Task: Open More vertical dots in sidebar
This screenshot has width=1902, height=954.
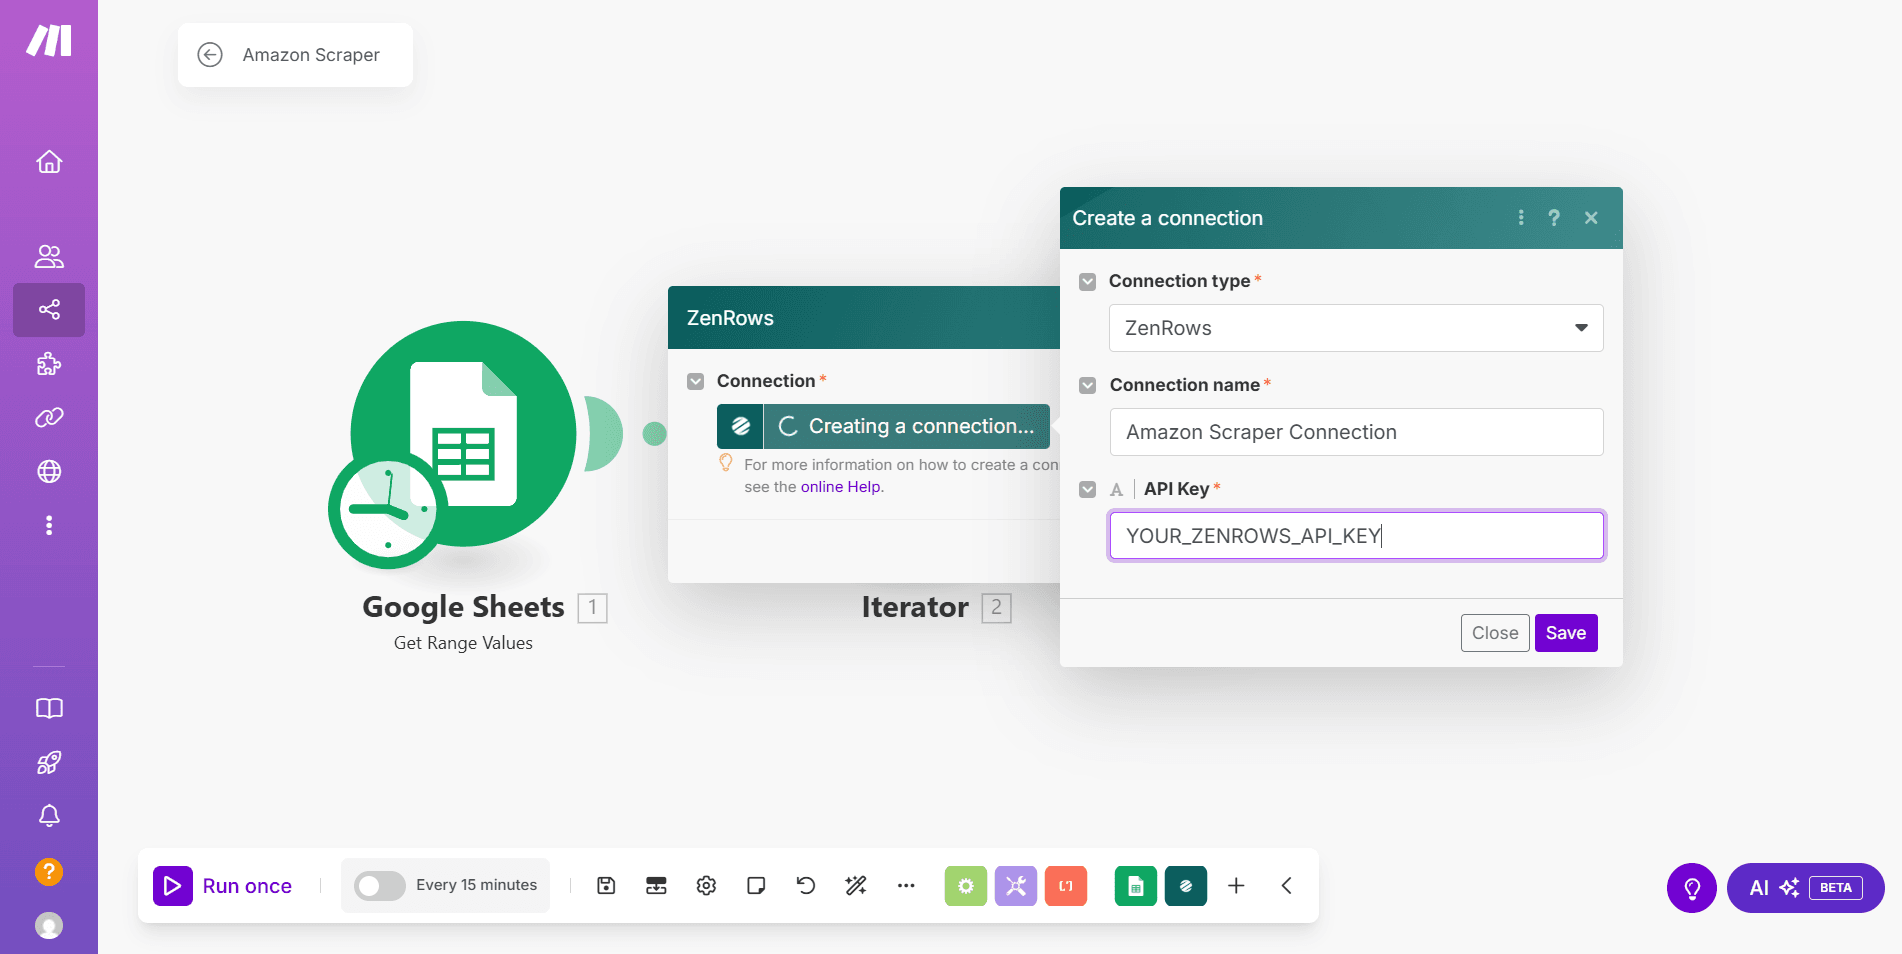Action: tap(49, 526)
